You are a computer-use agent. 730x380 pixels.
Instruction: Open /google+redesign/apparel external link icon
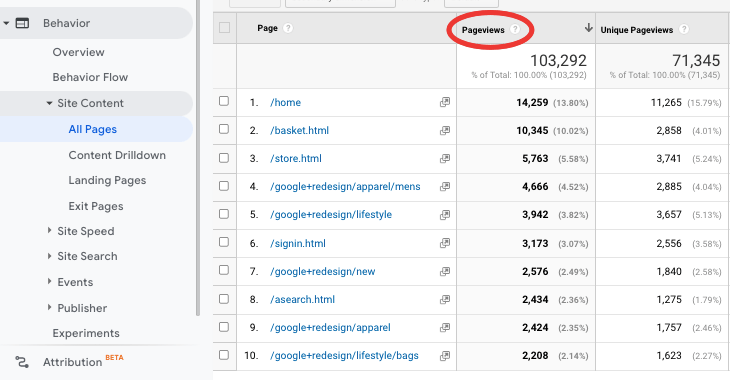coord(445,327)
